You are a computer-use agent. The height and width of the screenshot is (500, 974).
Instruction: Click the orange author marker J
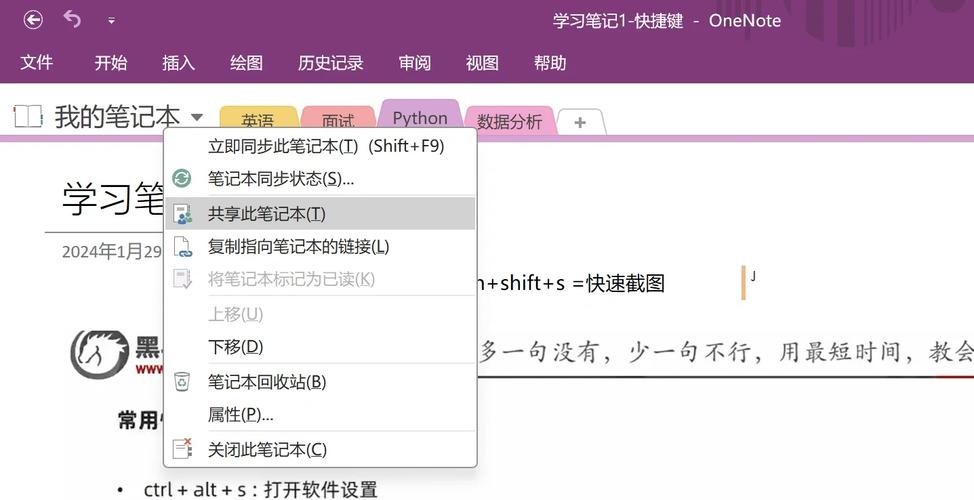[x=749, y=281]
